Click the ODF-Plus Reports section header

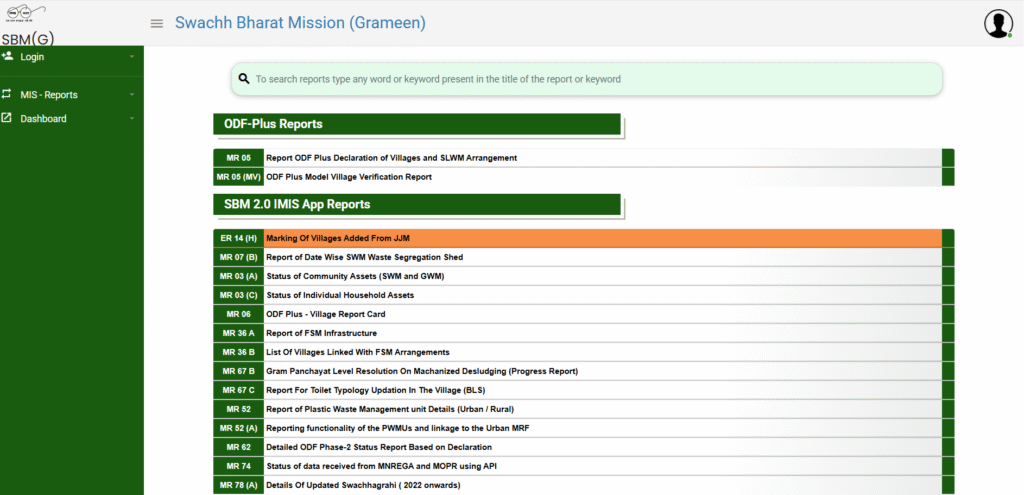coord(417,124)
